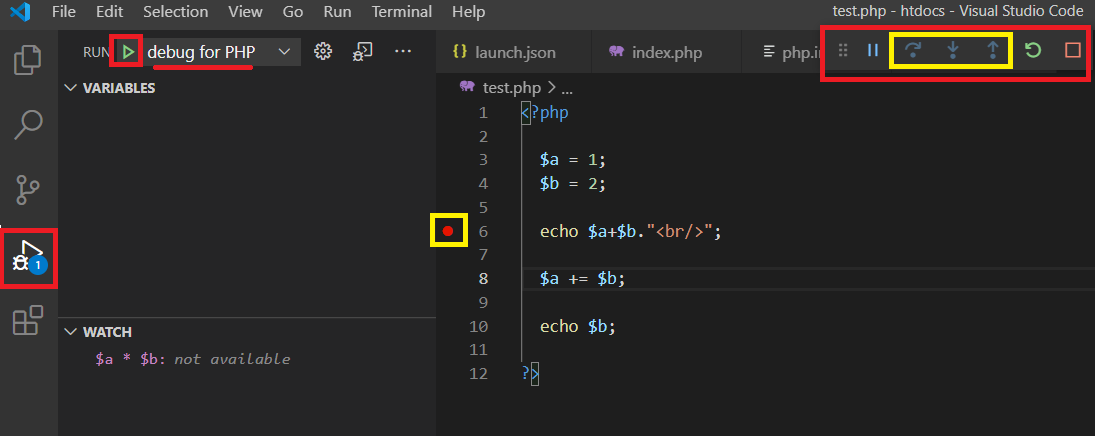Open the View menu
1095x436 pixels.
[245, 12]
